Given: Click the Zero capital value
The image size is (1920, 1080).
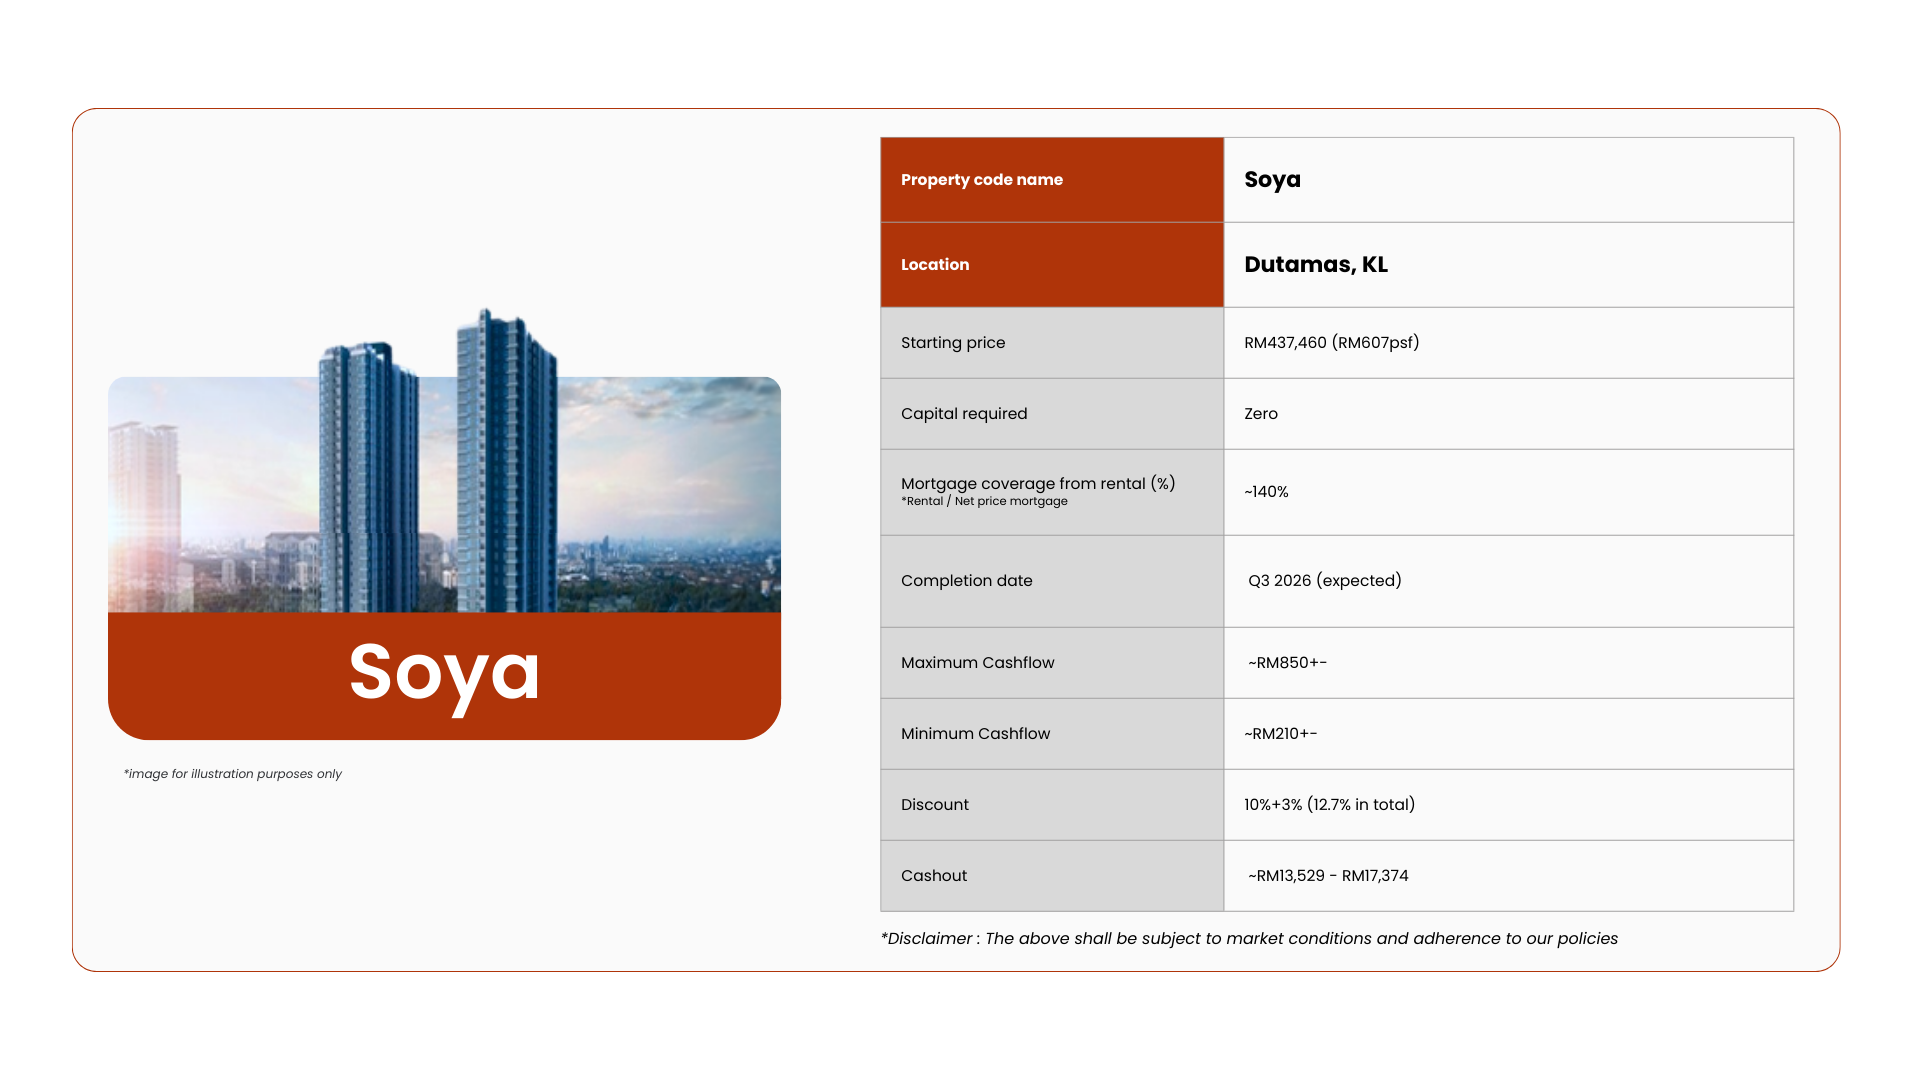Looking at the screenshot, I should 1260,414.
